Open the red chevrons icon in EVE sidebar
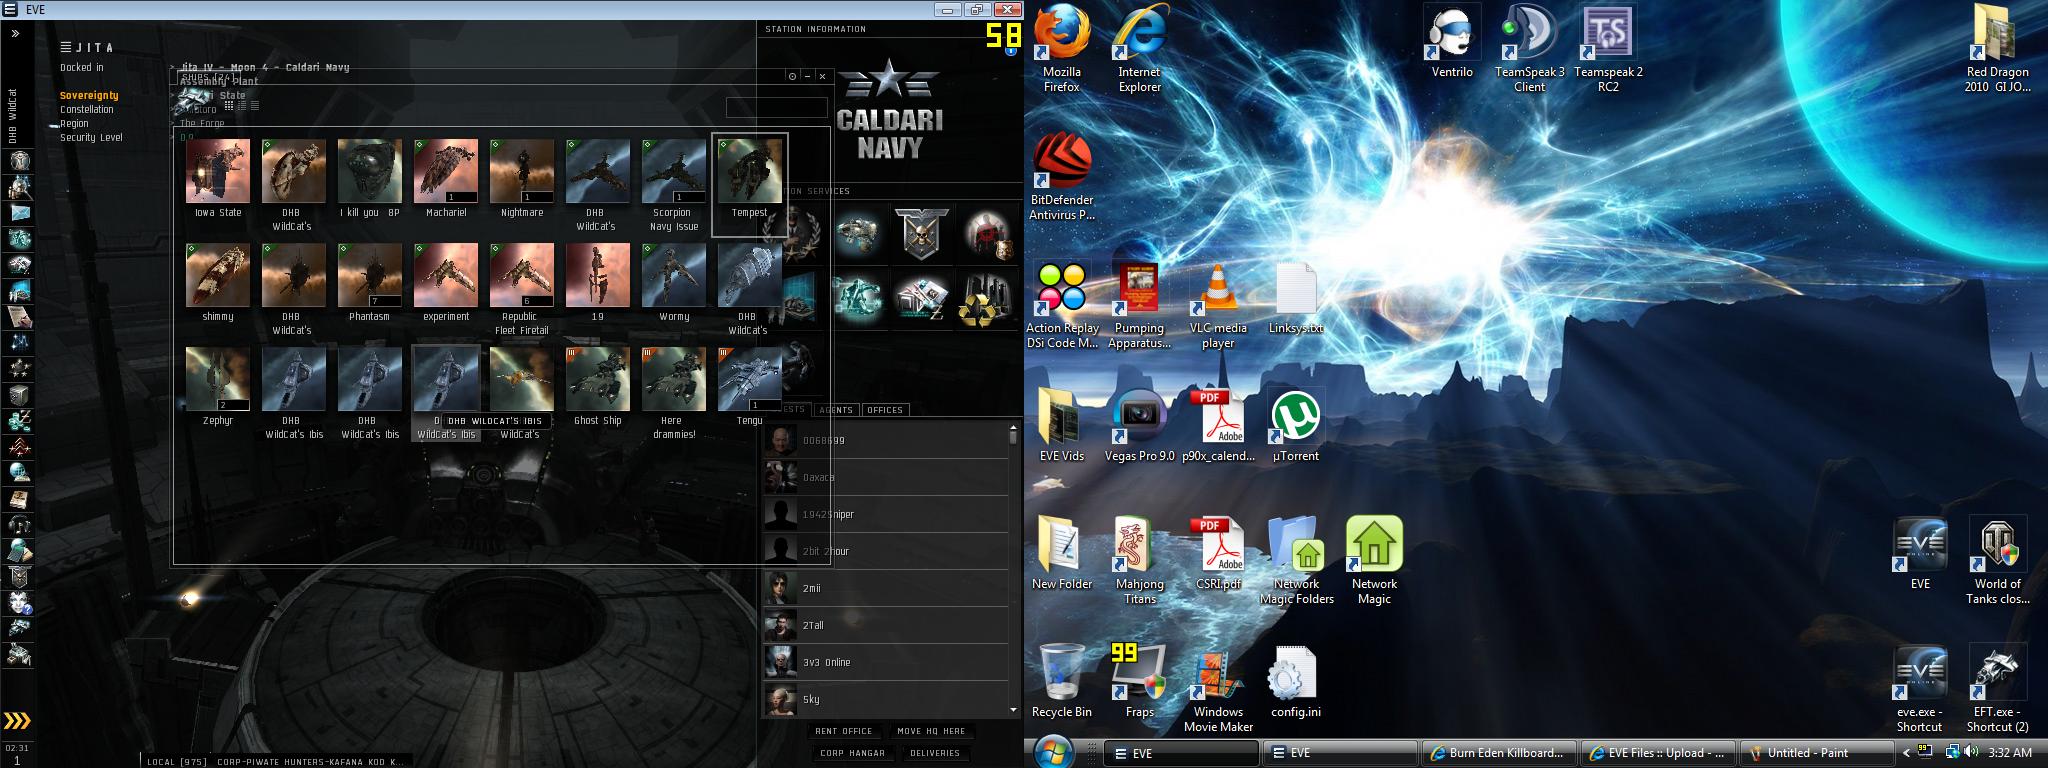 tap(19, 446)
